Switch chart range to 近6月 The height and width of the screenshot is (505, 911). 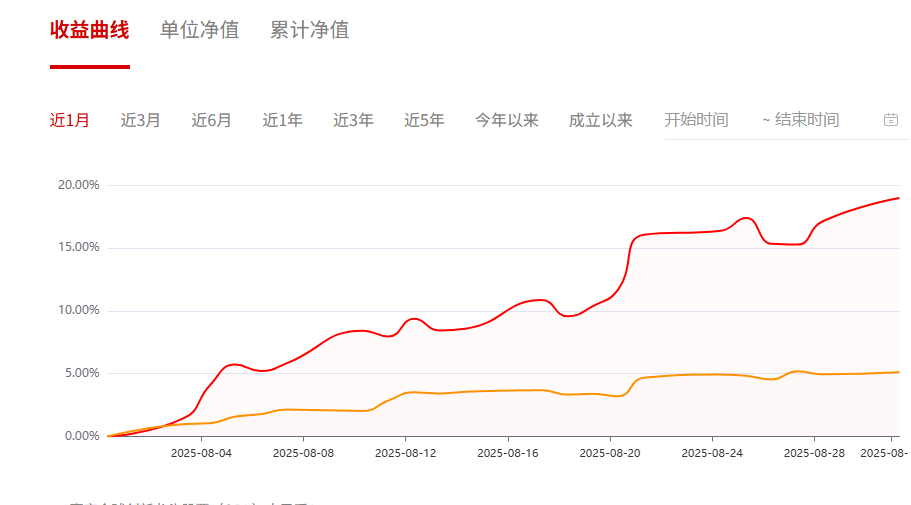[x=212, y=120]
